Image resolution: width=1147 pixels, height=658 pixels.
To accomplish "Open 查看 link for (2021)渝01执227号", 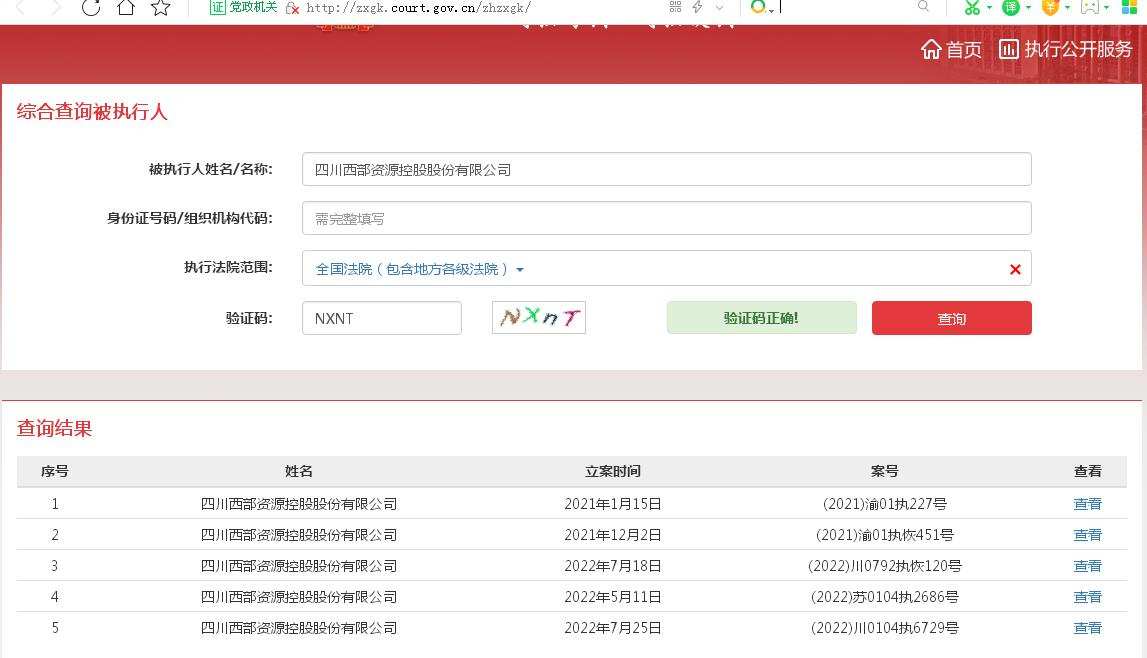I will (1088, 504).
